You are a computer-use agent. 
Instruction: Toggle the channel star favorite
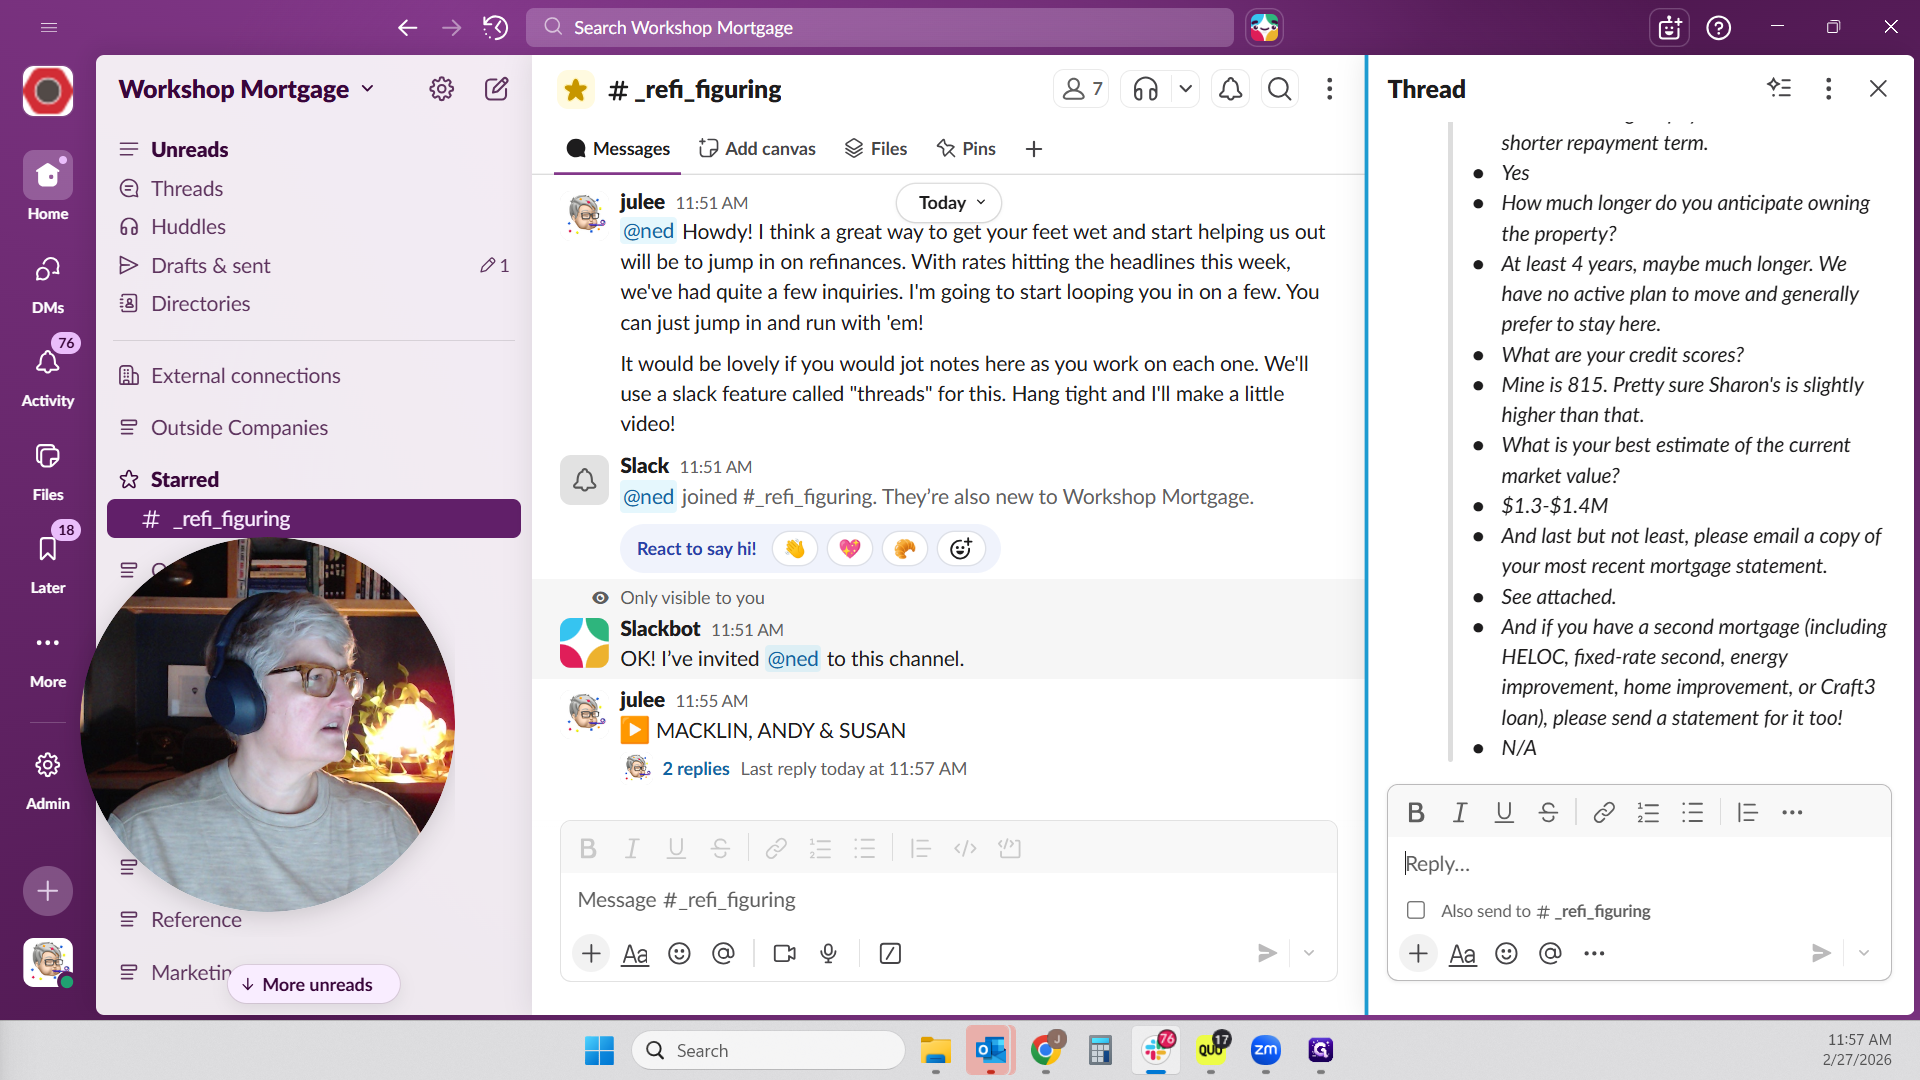(x=576, y=90)
